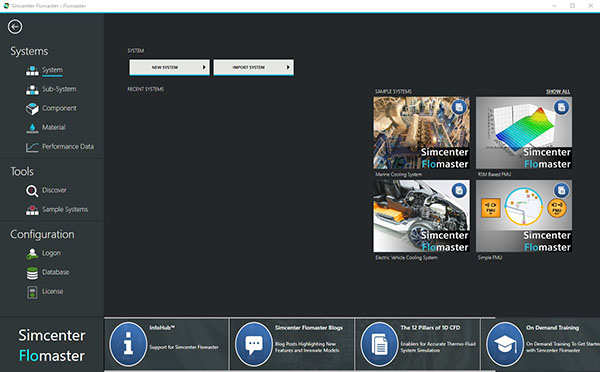This screenshot has width=600, height=372.
Task: Click the IMPORT SYSTEM button
Action: 254,67
